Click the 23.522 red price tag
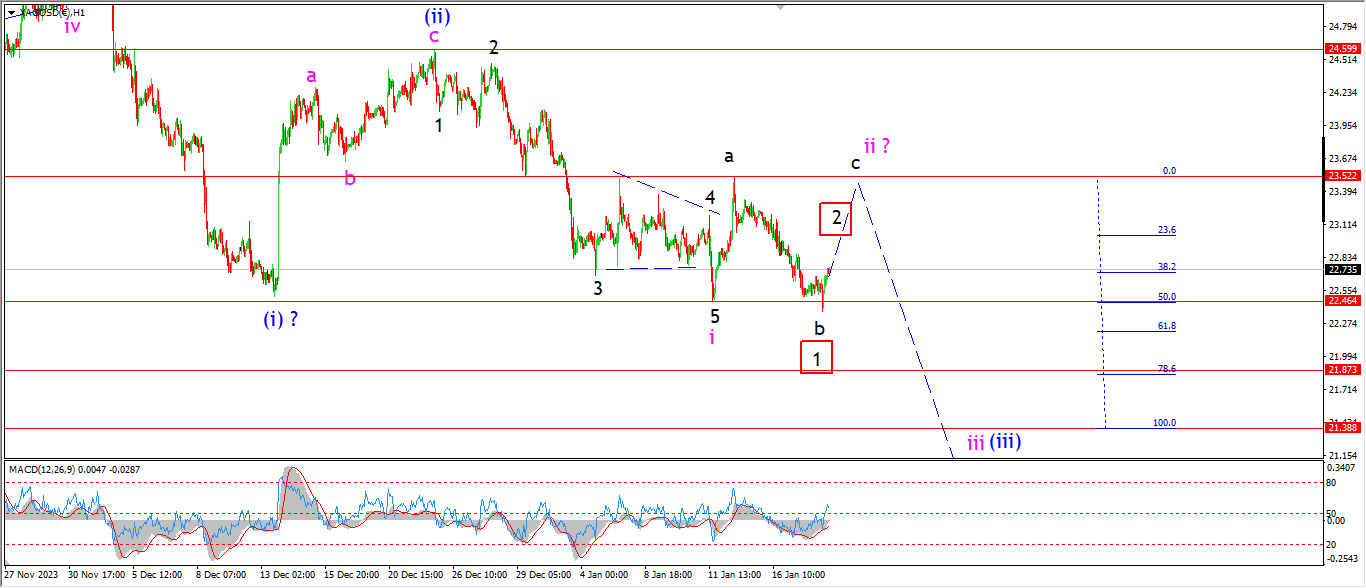1366x588 pixels. click(x=1341, y=176)
